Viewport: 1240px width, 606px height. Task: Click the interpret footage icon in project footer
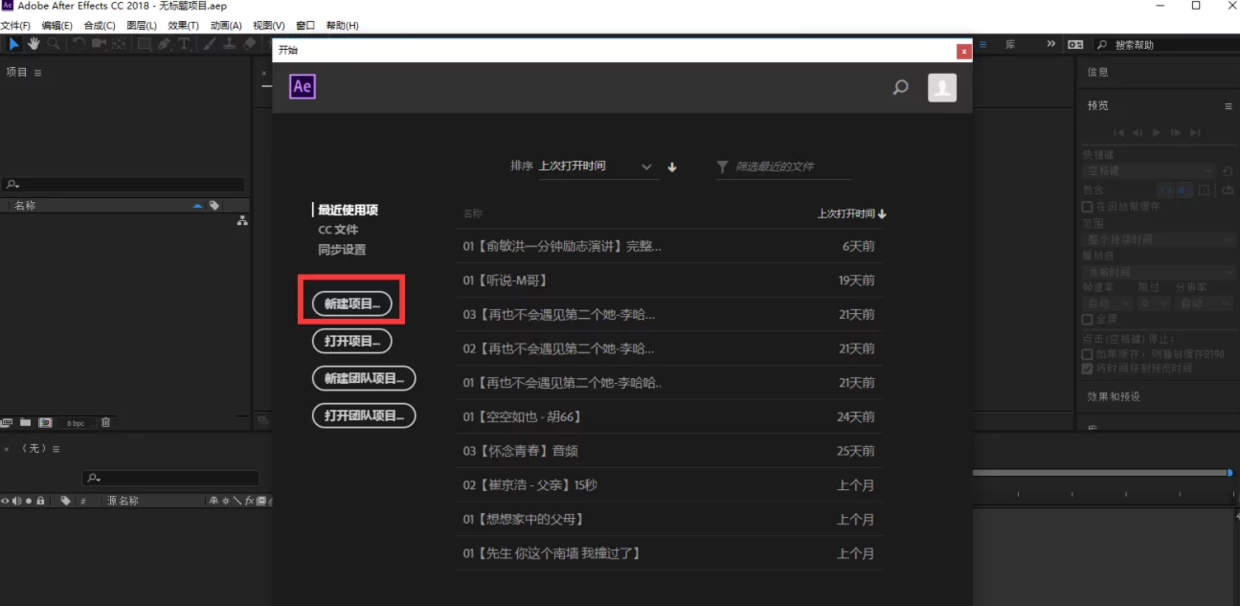pos(7,423)
